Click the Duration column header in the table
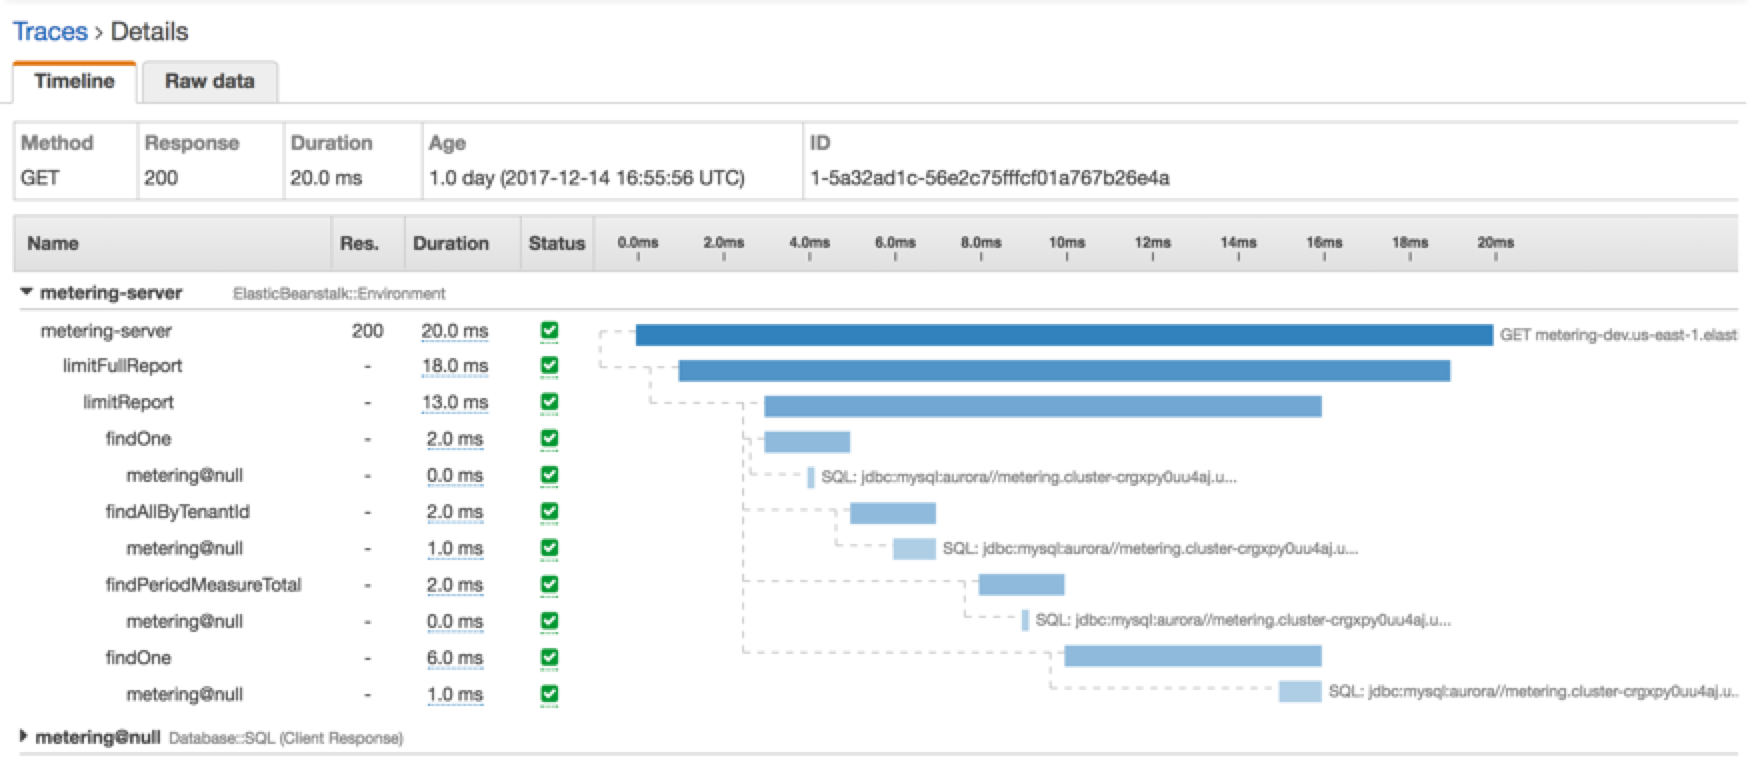 pyautogui.click(x=451, y=244)
